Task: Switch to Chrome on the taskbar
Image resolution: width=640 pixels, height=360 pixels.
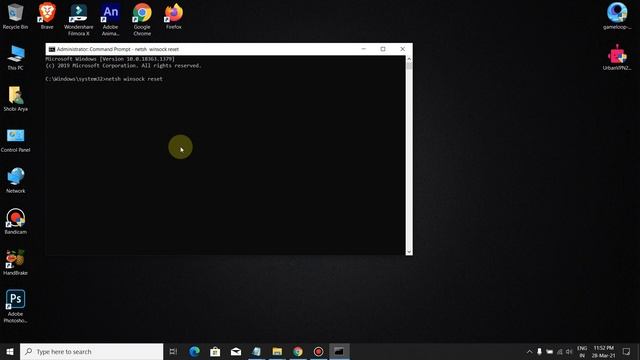Action: point(298,351)
